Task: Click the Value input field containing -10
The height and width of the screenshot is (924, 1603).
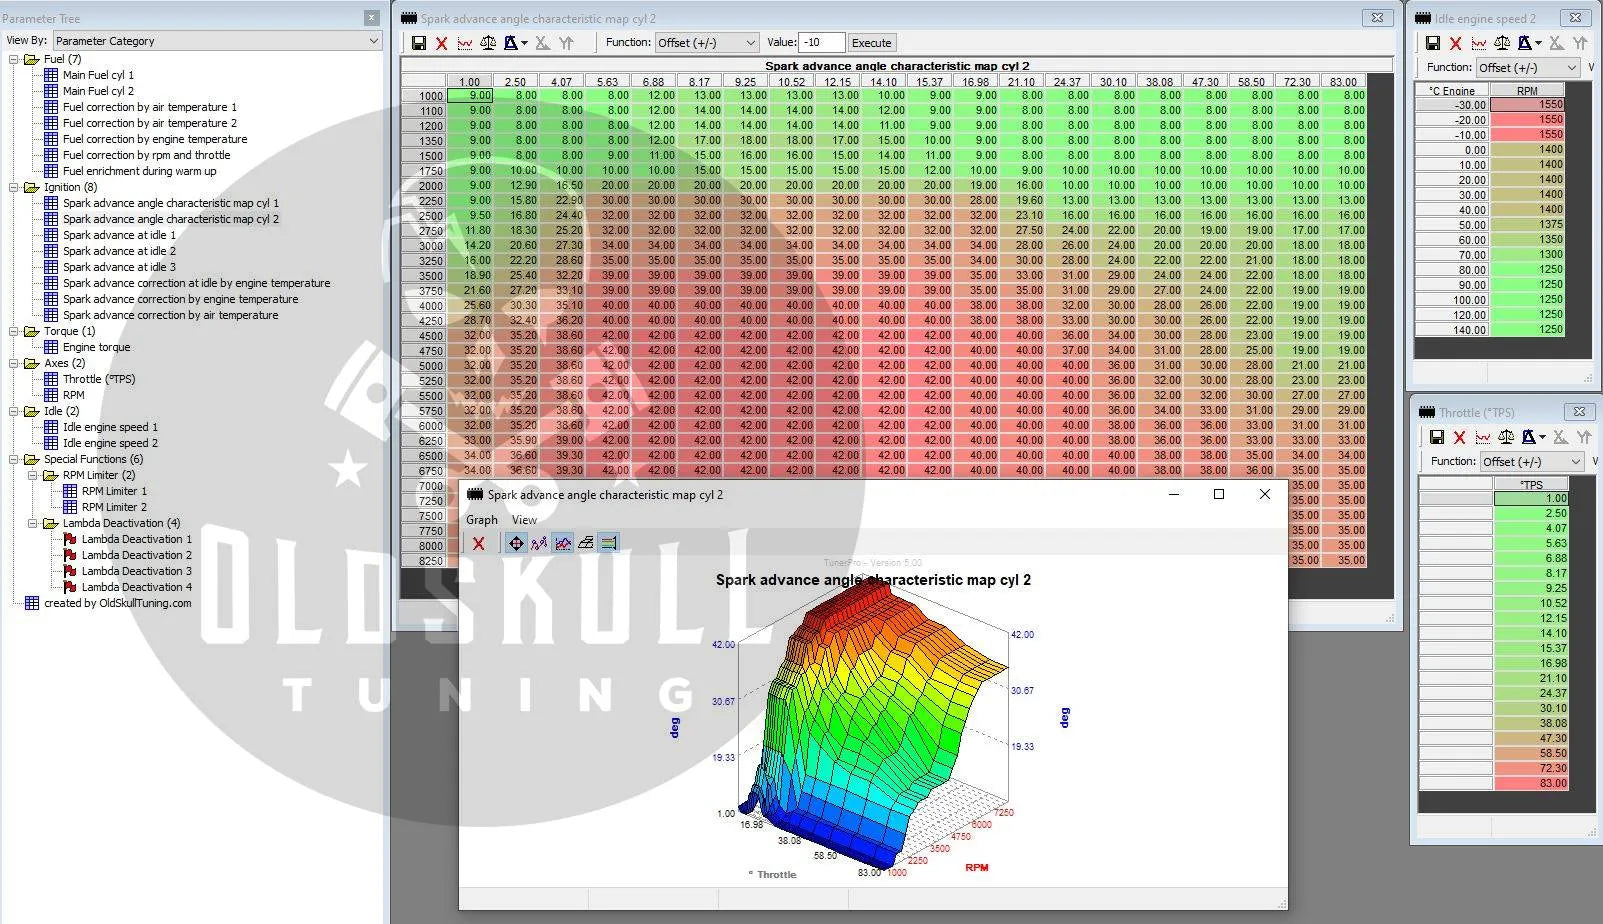Action: pyautogui.click(x=821, y=43)
